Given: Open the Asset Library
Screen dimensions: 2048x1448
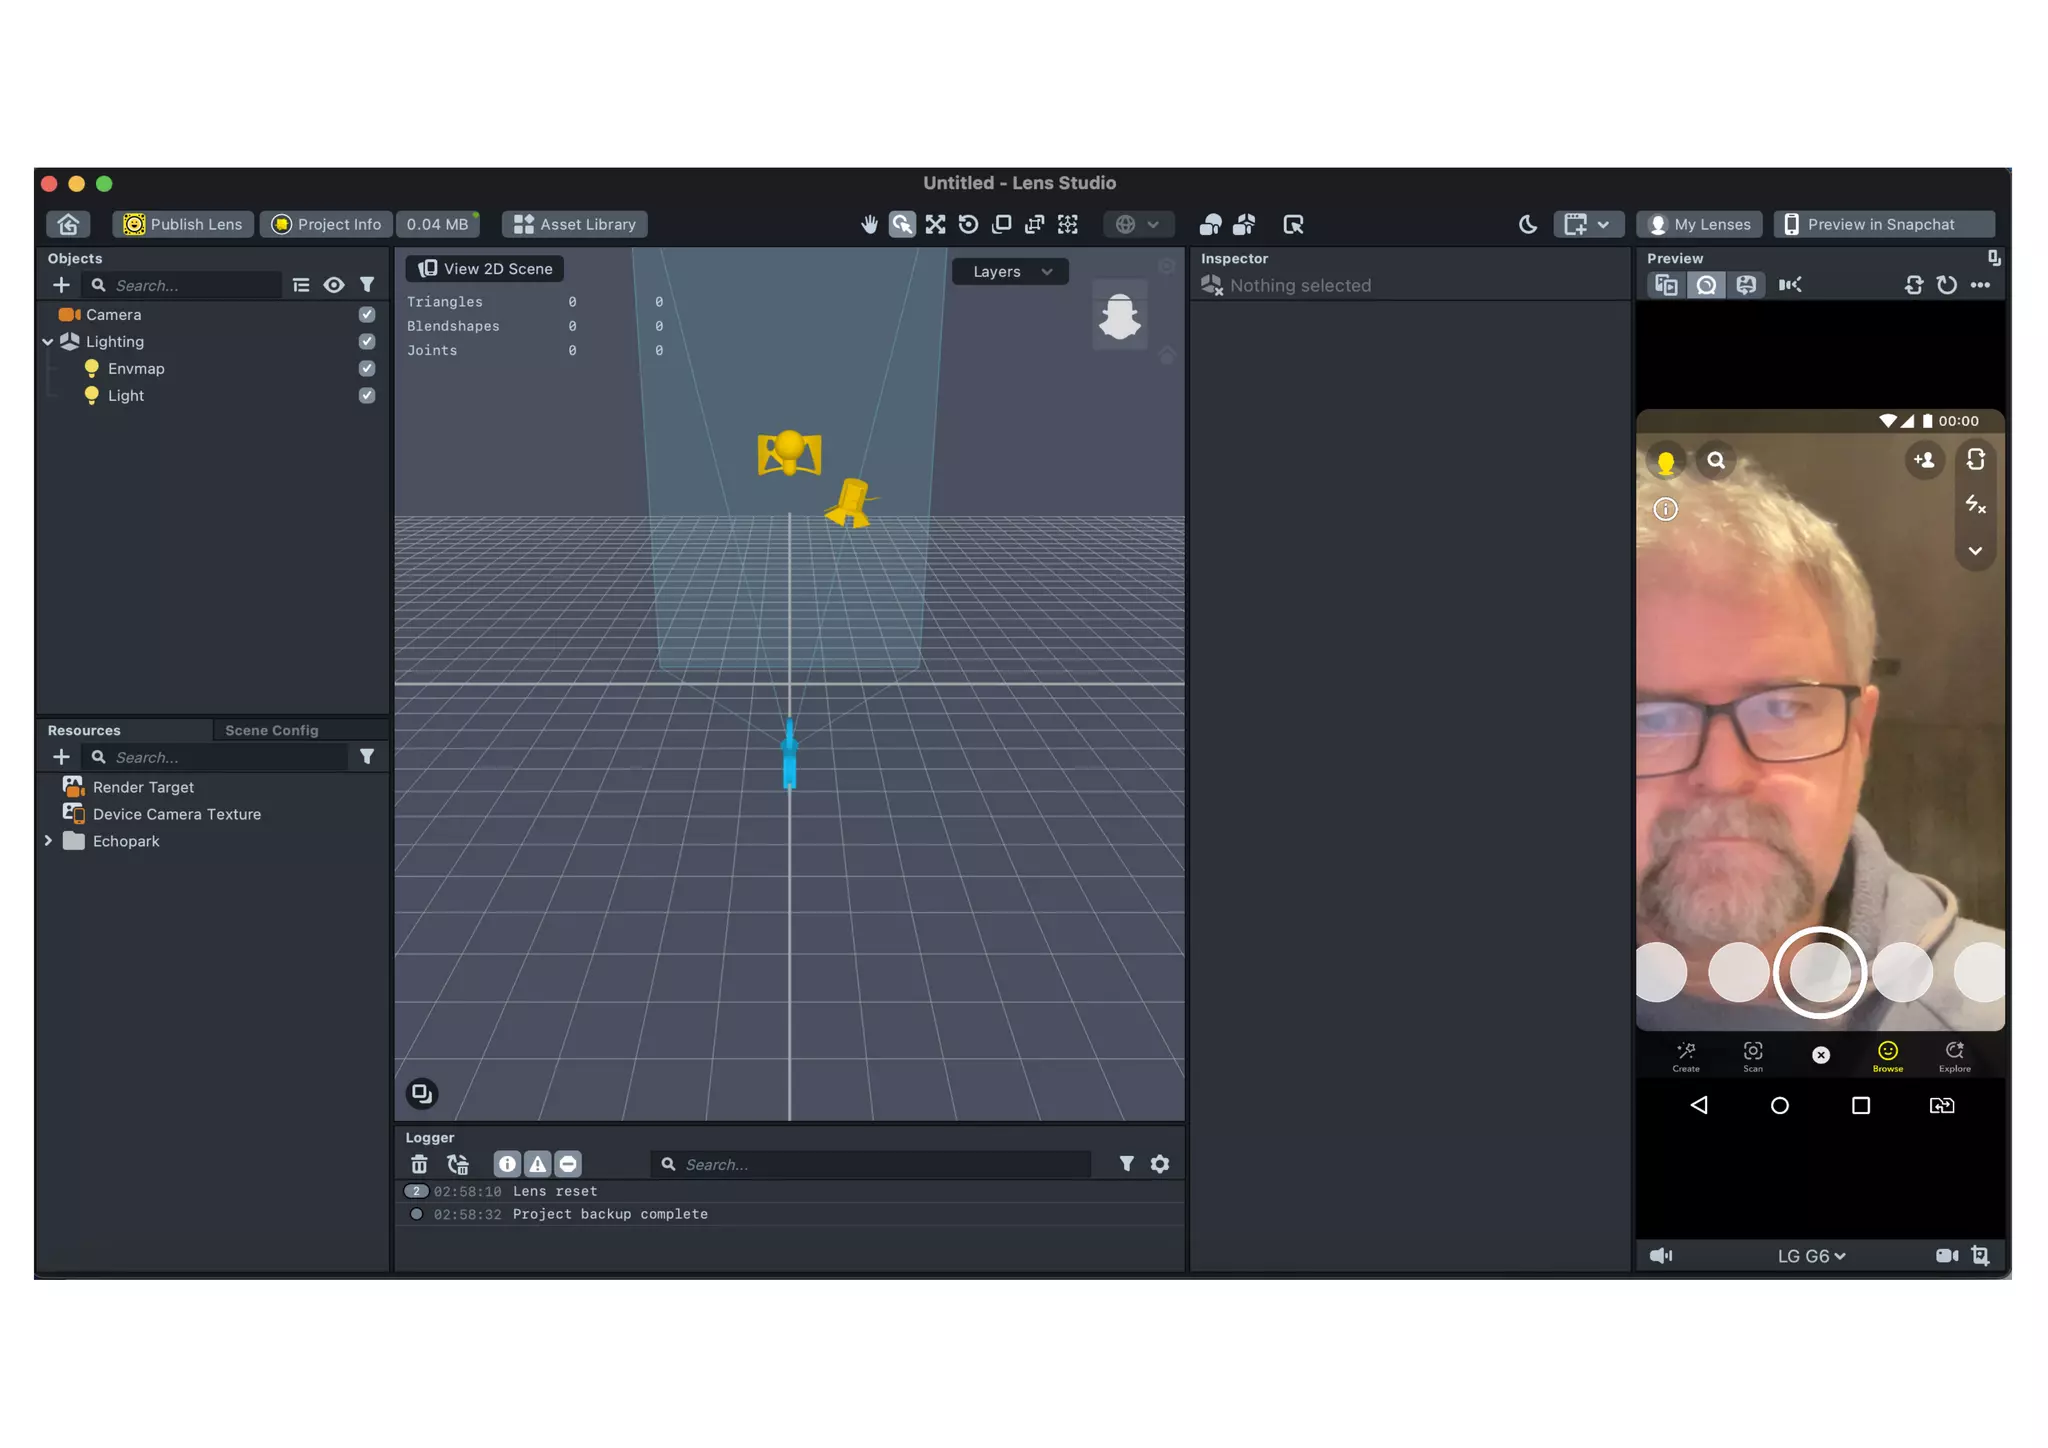Looking at the screenshot, I should [575, 224].
